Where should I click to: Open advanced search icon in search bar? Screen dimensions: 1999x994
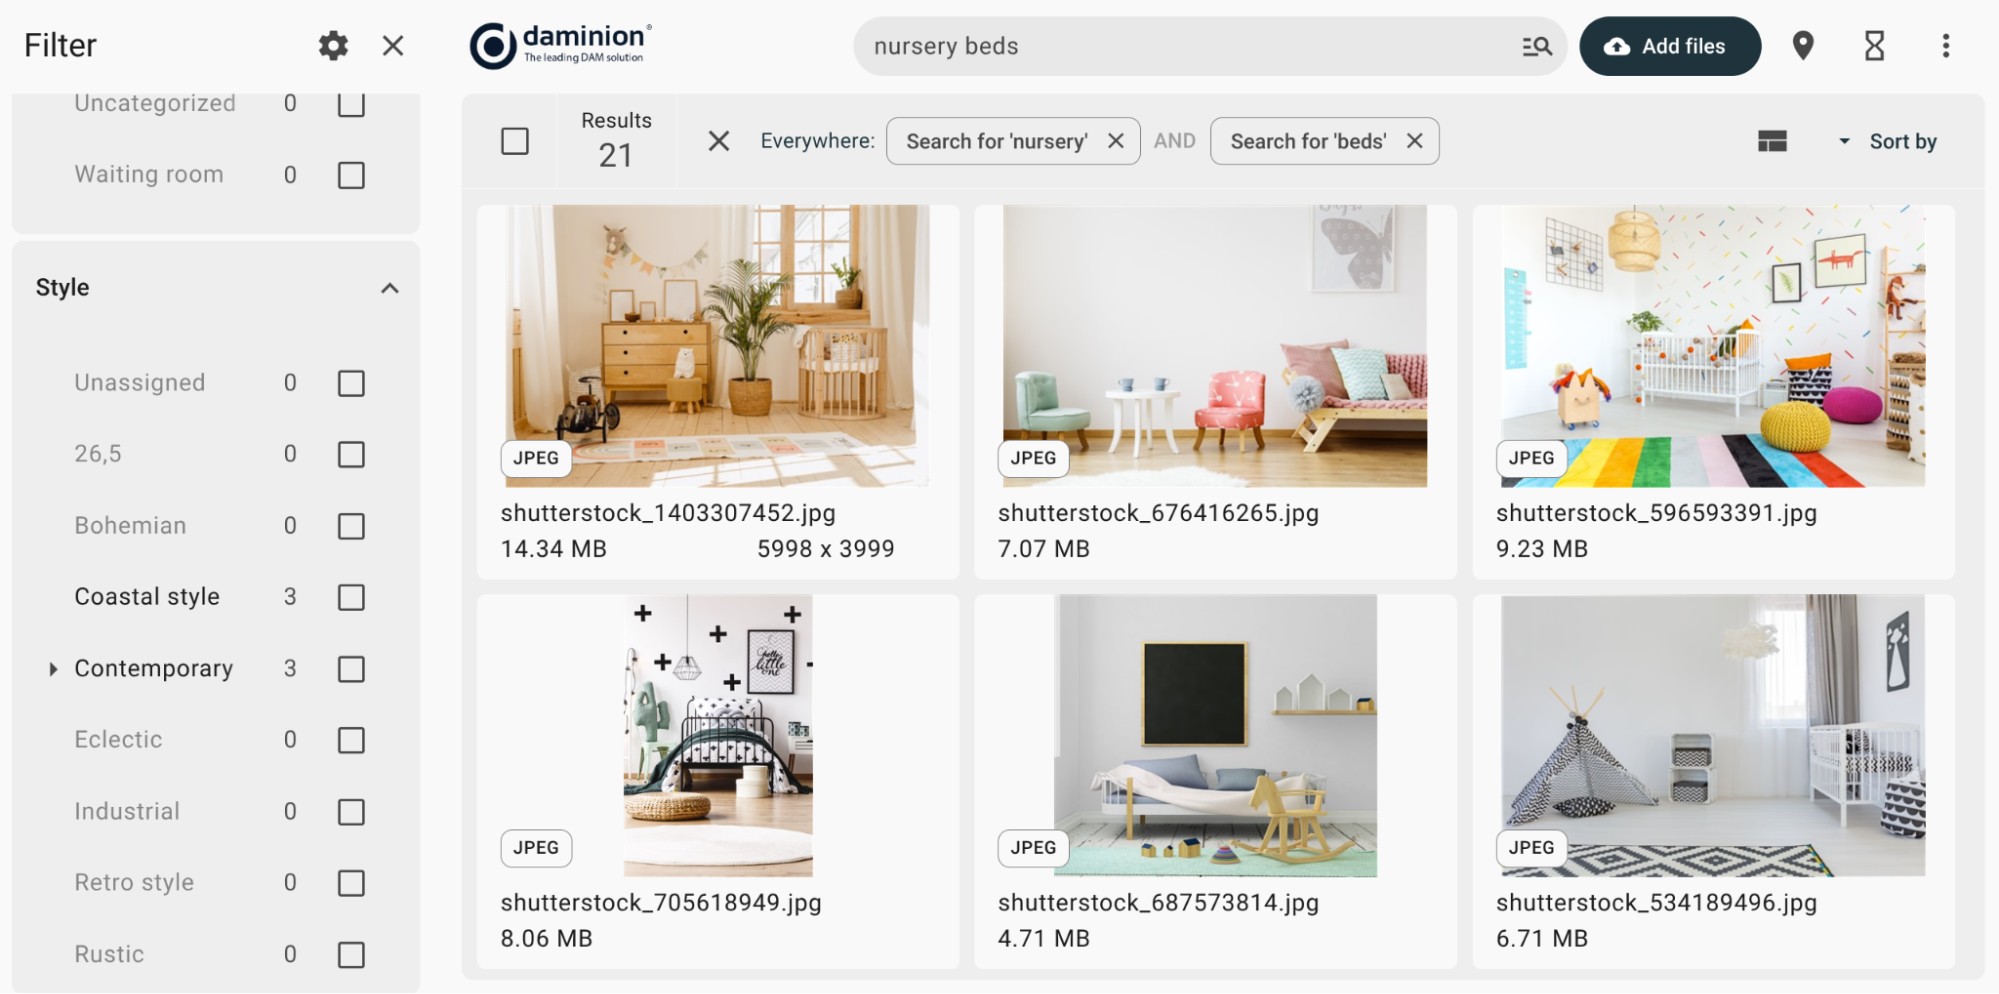pyautogui.click(x=1536, y=46)
